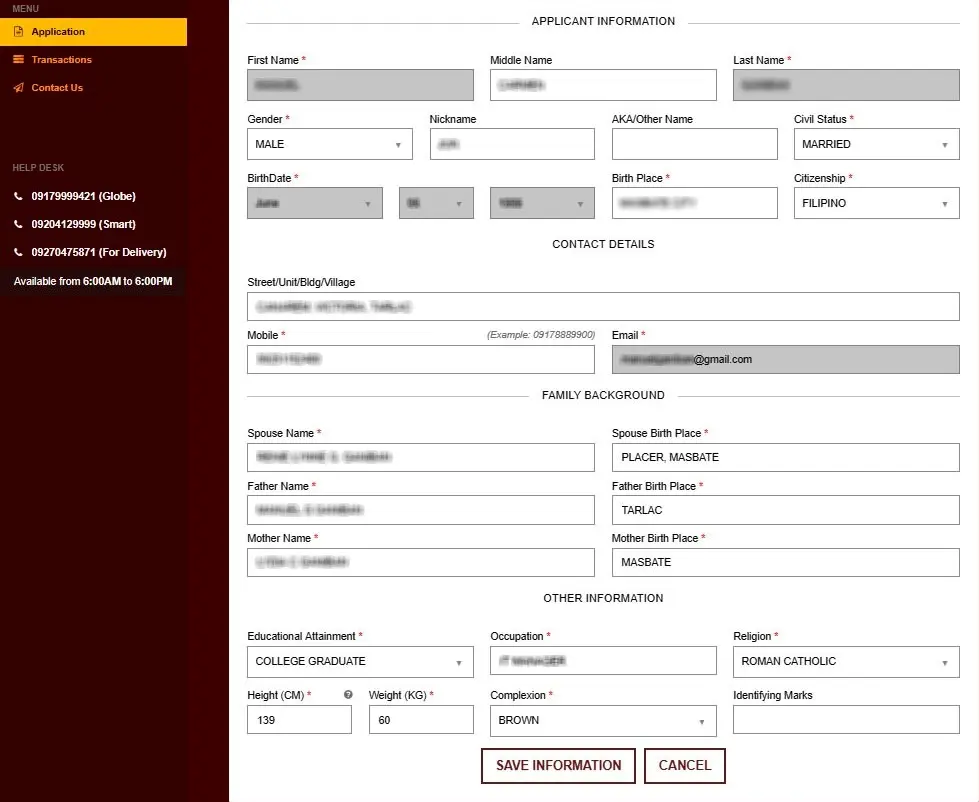Screen dimensions: 979x802
Task: Open the Citizenship dropdown
Action: point(943,203)
